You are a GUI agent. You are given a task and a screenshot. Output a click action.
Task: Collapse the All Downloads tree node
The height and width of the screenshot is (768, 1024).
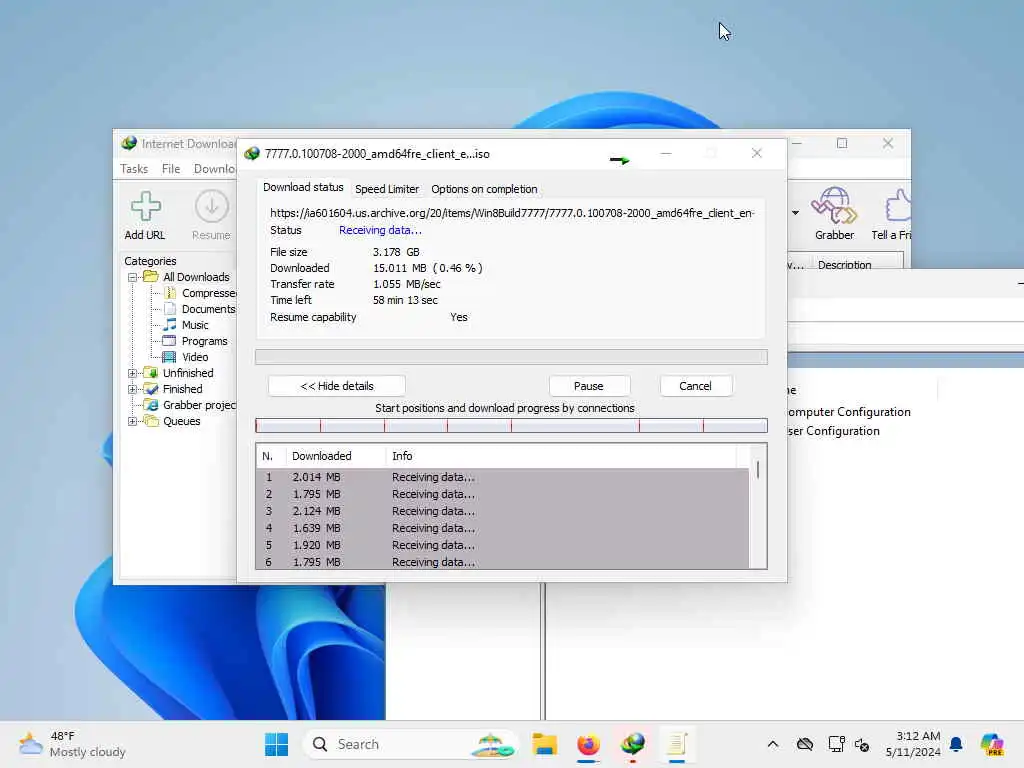pos(133,277)
